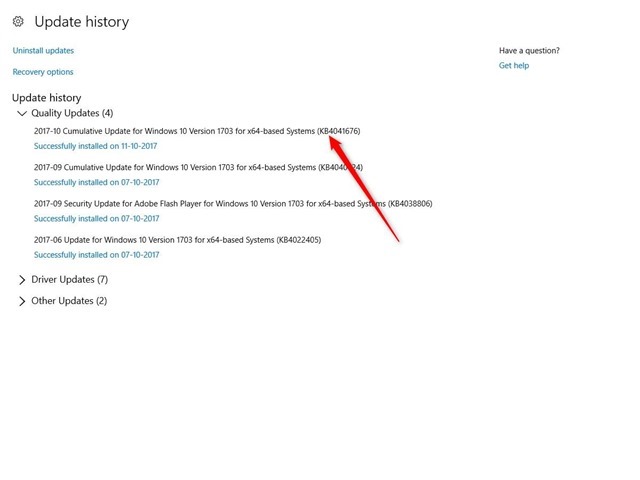Open the Recovery options link
This screenshot has width=640, height=480.
(43, 72)
